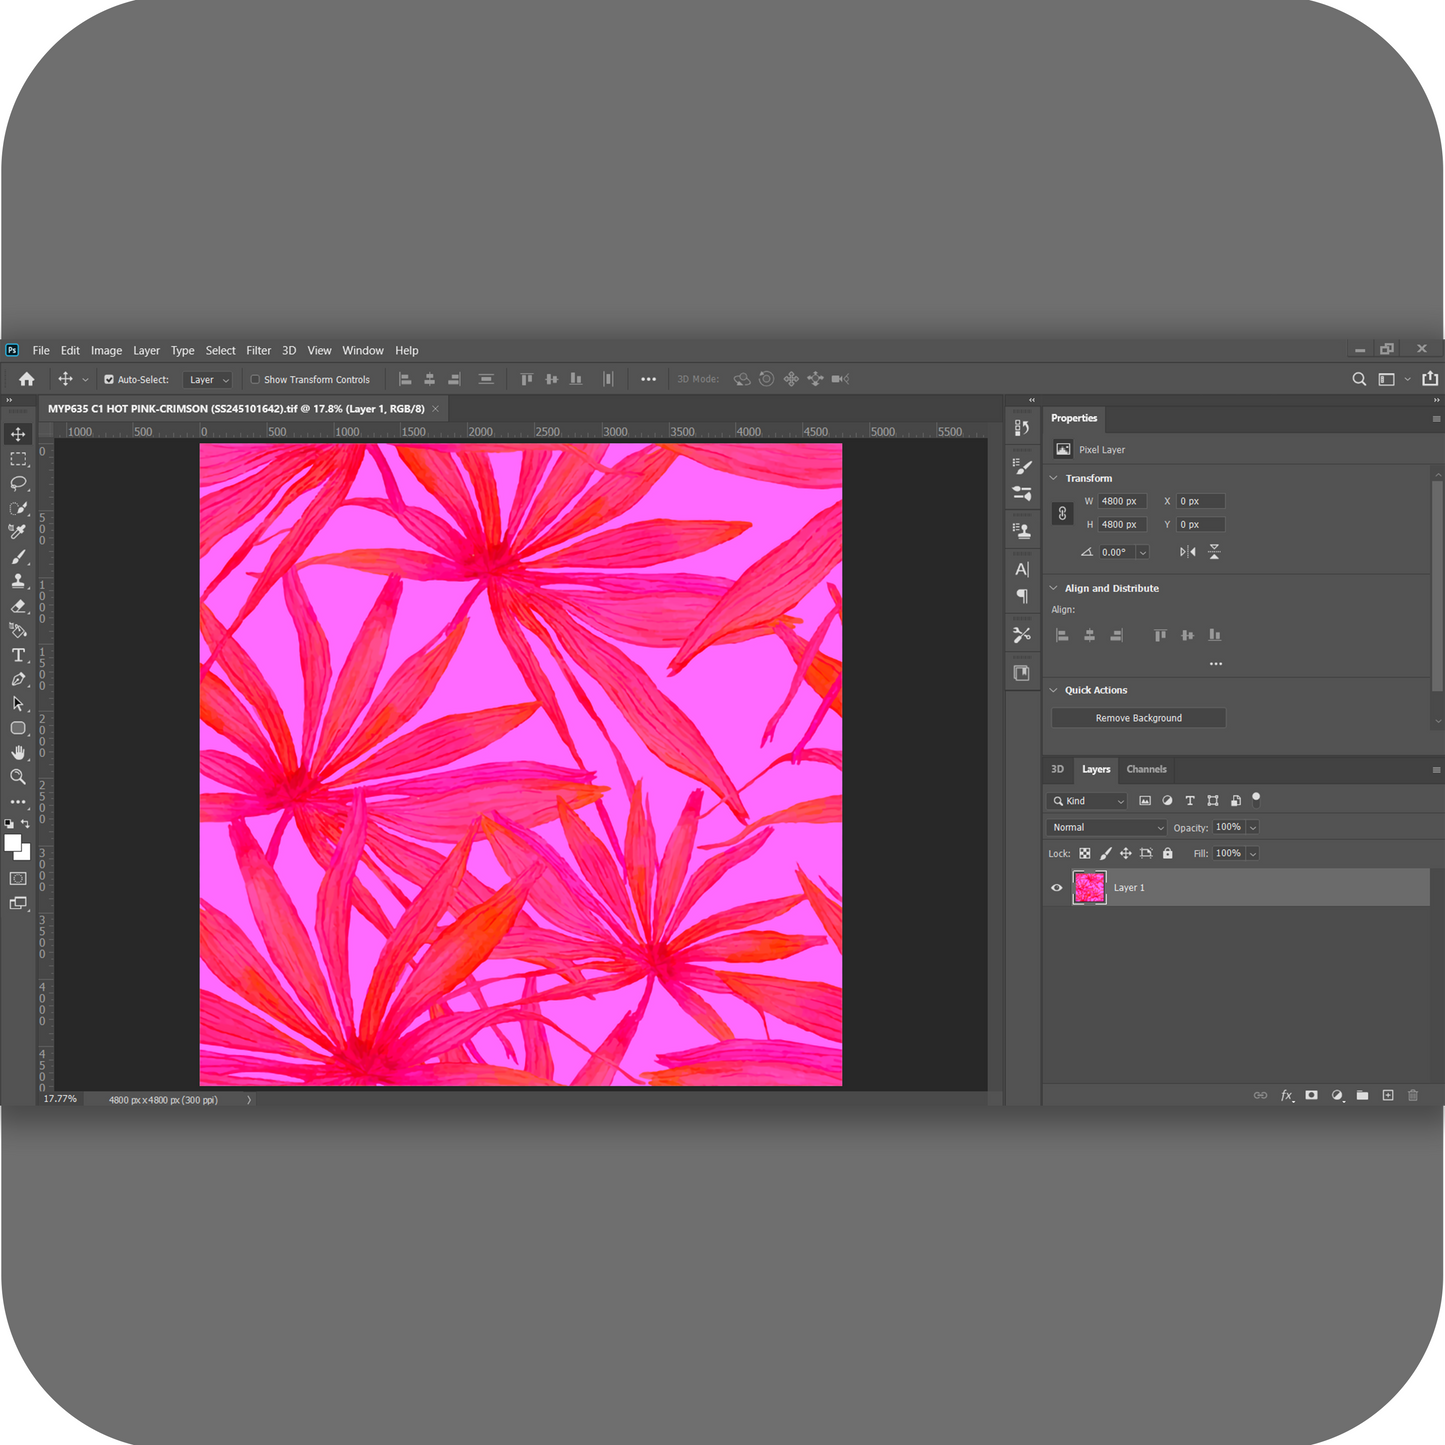
Task: Open the Fill slider dropdown arrow
Action: coord(1252,854)
